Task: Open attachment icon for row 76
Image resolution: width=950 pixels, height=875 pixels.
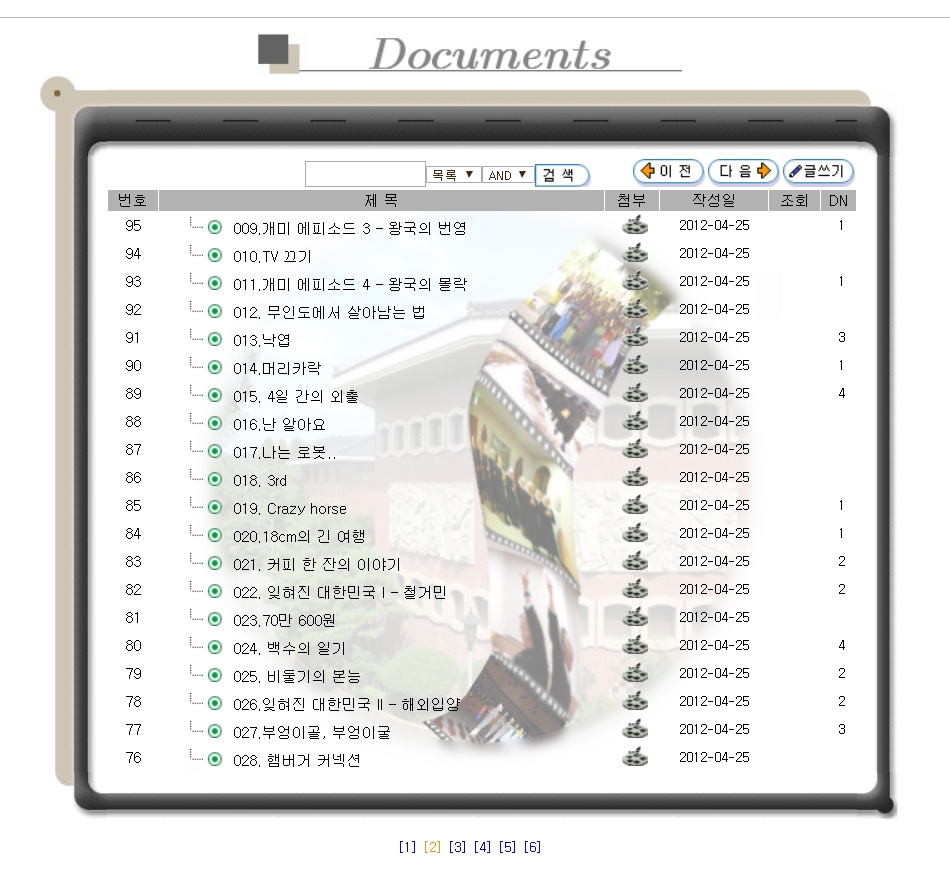Action: click(635, 757)
